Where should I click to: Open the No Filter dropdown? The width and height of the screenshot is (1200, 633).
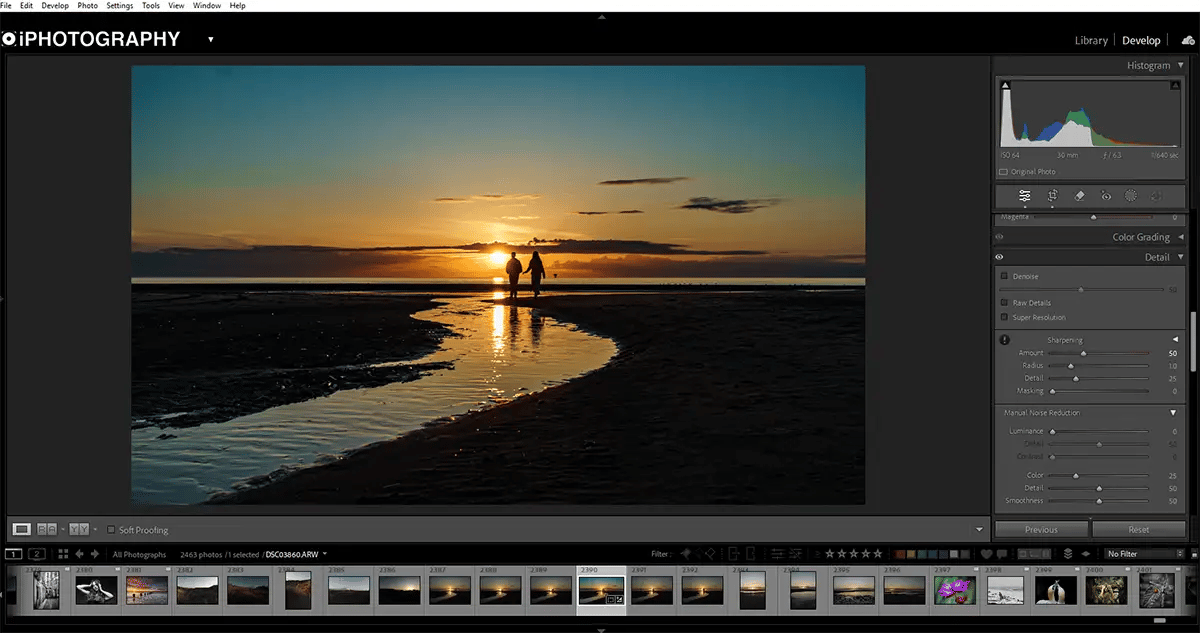[x=1145, y=554]
